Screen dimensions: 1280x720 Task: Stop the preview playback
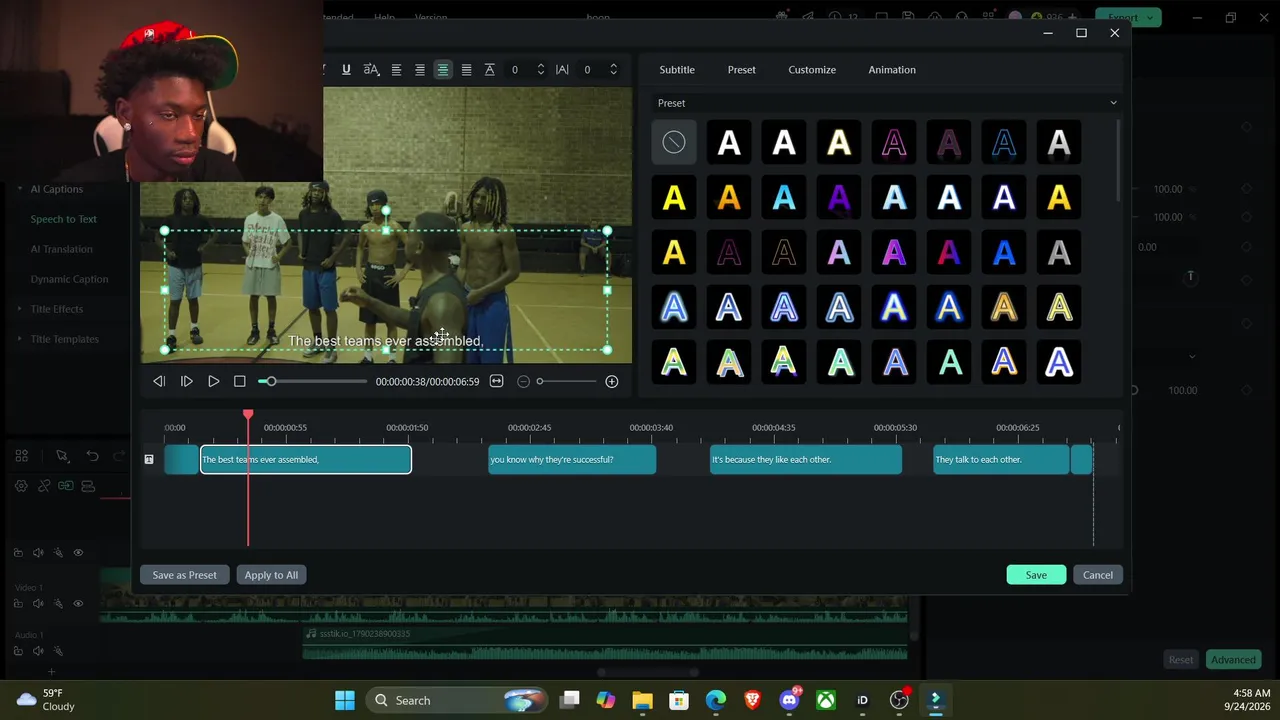pos(239,381)
